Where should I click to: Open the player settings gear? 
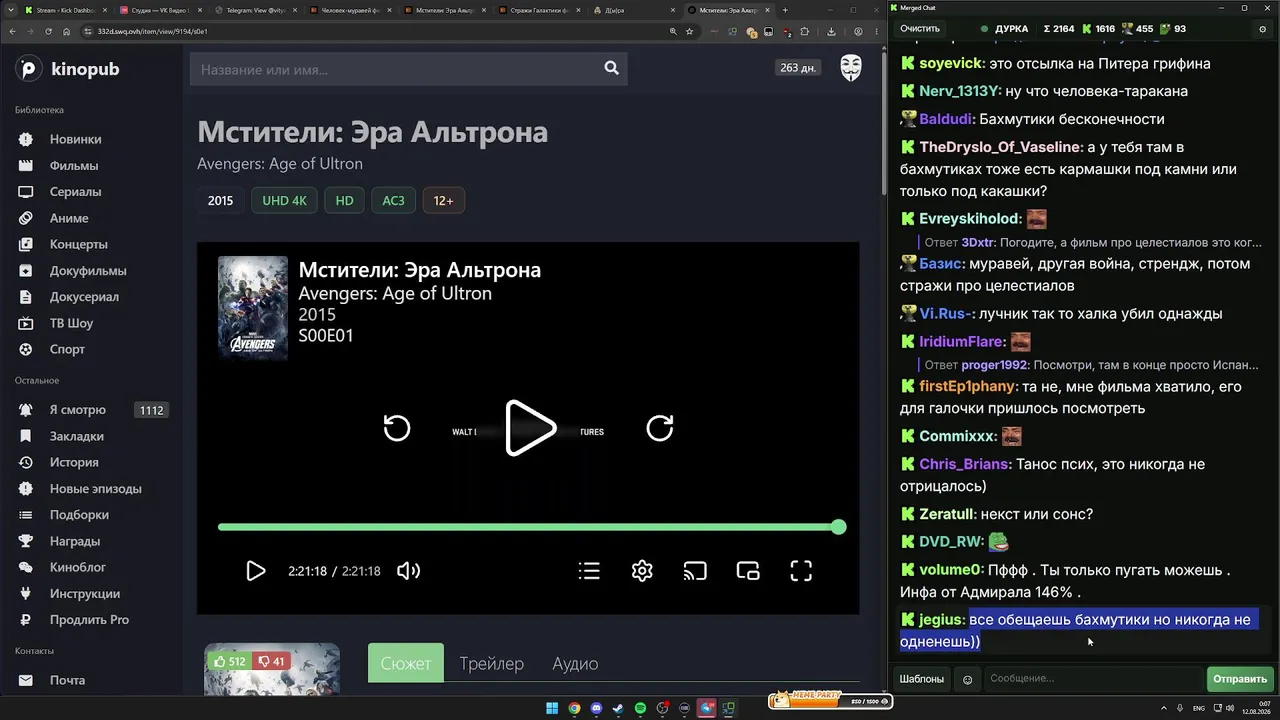(x=642, y=571)
